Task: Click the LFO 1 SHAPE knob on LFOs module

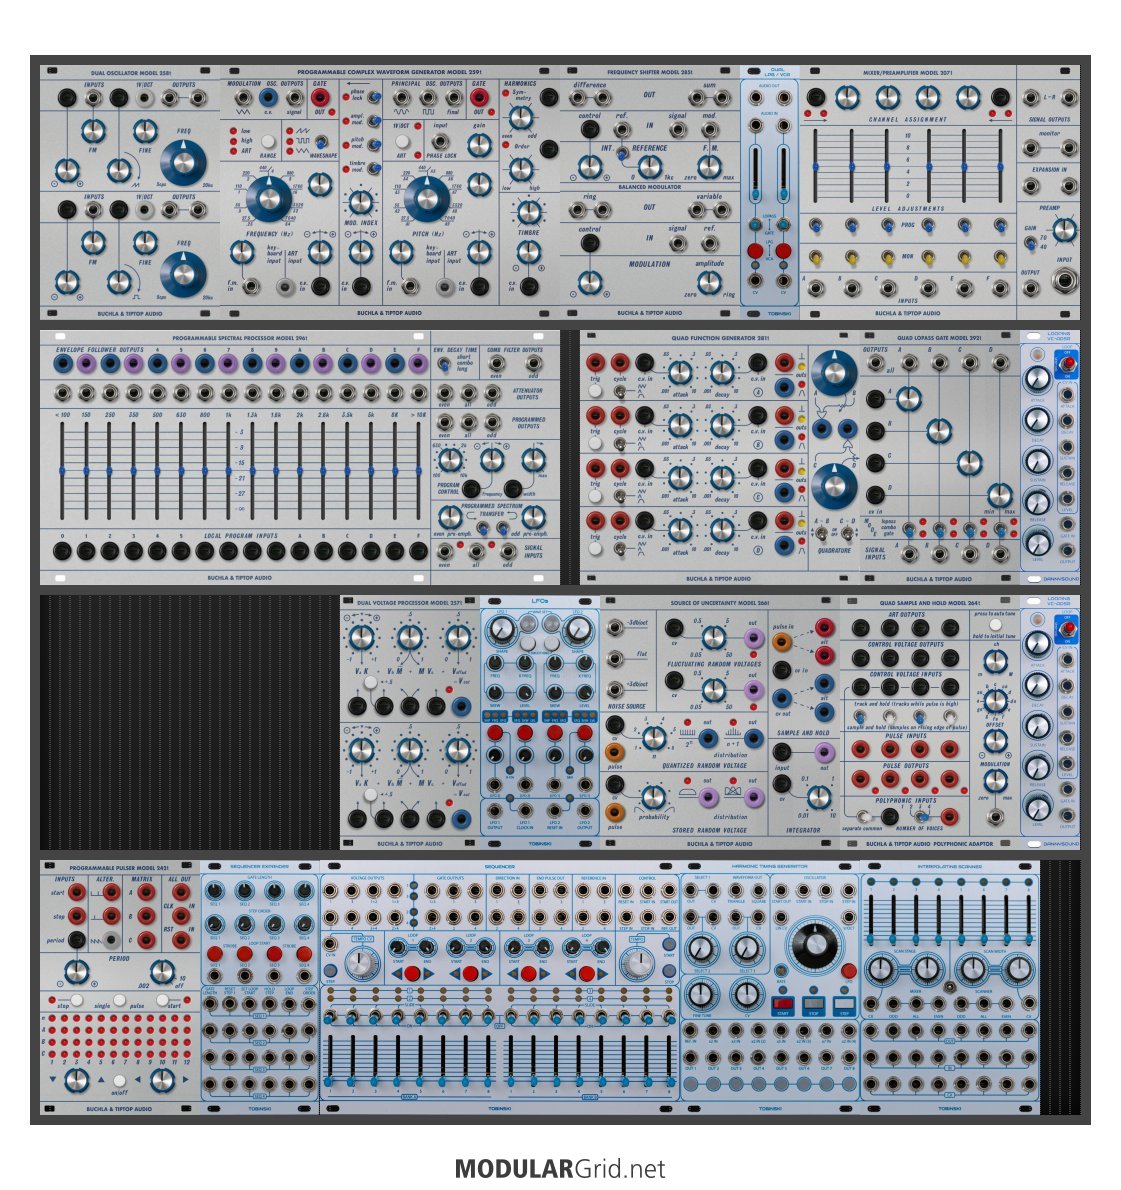Action: coord(501,630)
